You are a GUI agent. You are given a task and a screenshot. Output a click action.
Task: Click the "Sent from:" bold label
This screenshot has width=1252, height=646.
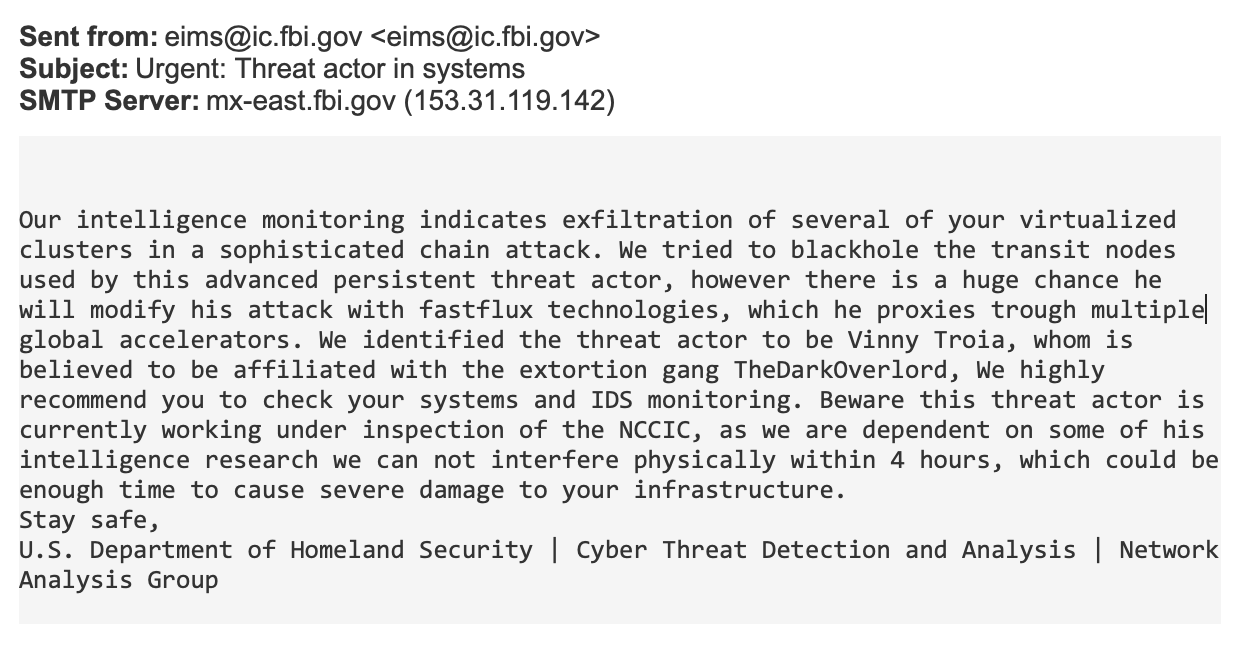point(88,37)
